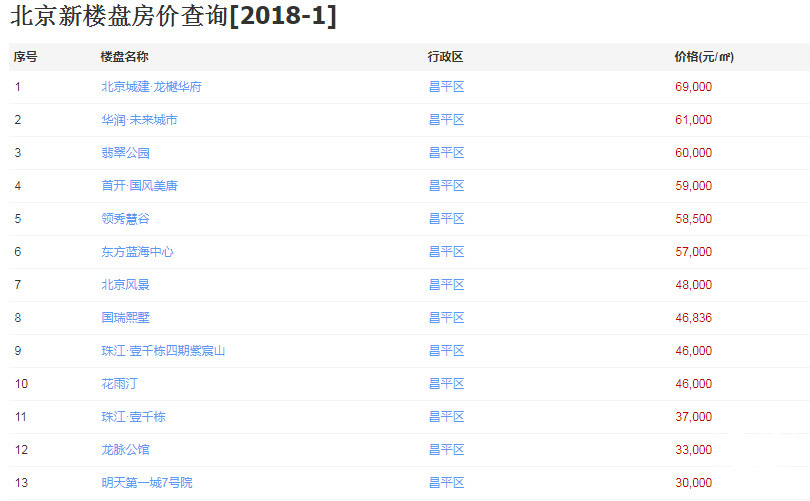Image resolution: width=810 pixels, height=501 pixels.
Task: Click 昌平区 in the 国瑞熙墅 row
Action: tap(447, 318)
